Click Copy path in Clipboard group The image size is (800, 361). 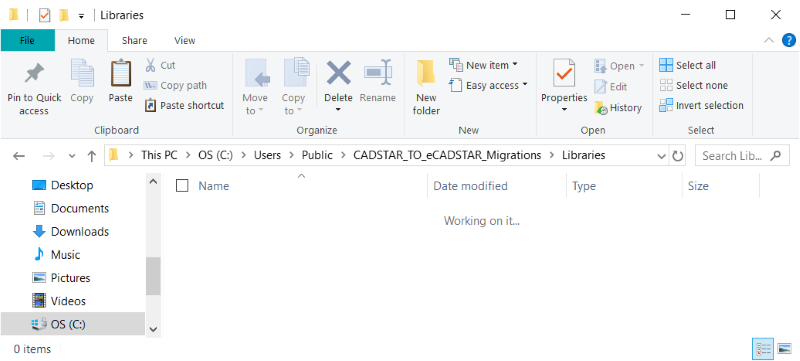[x=176, y=85]
